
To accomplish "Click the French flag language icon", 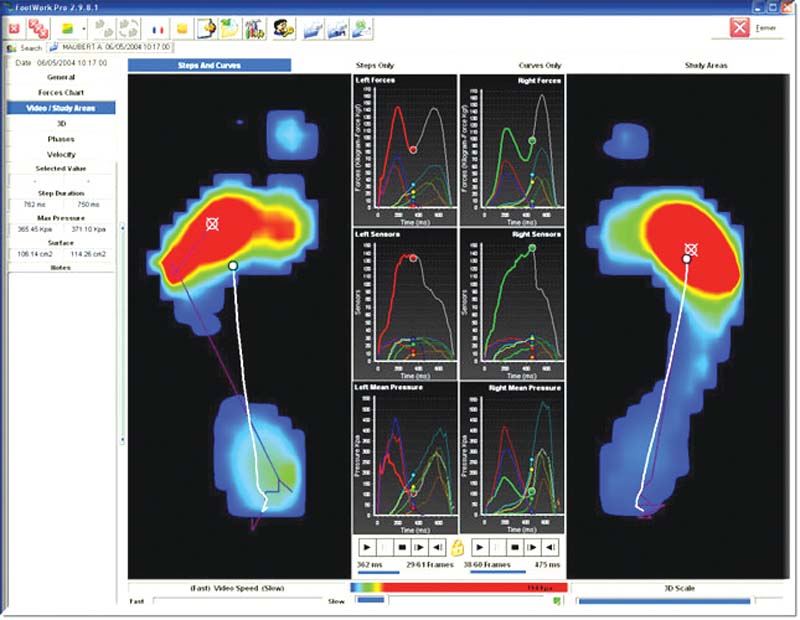I will click(x=157, y=29).
